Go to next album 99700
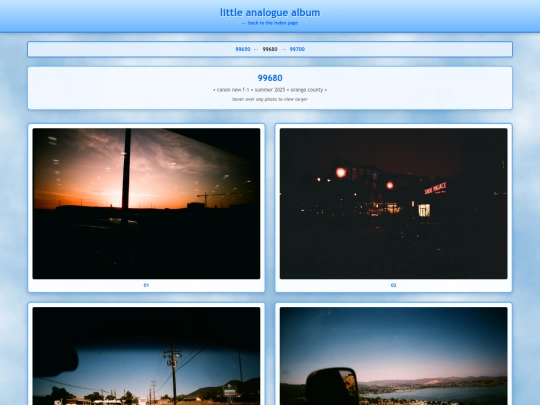The width and height of the screenshot is (540, 405). click(297, 49)
